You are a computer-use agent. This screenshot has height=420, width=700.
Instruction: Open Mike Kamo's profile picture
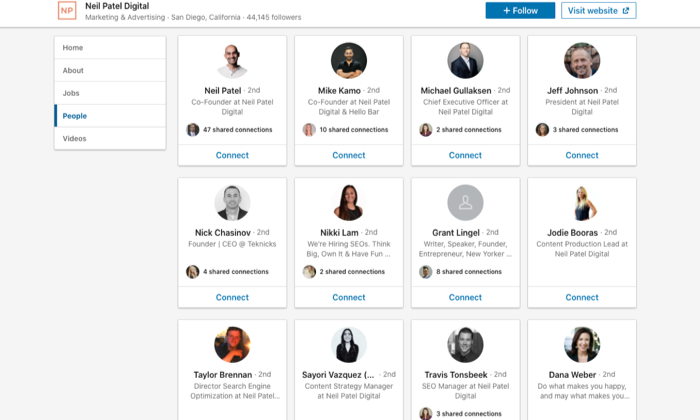(349, 61)
